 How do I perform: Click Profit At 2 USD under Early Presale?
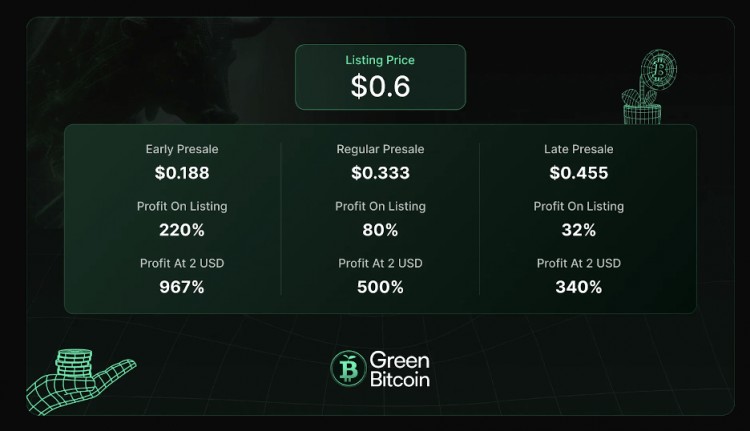point(182,263)
